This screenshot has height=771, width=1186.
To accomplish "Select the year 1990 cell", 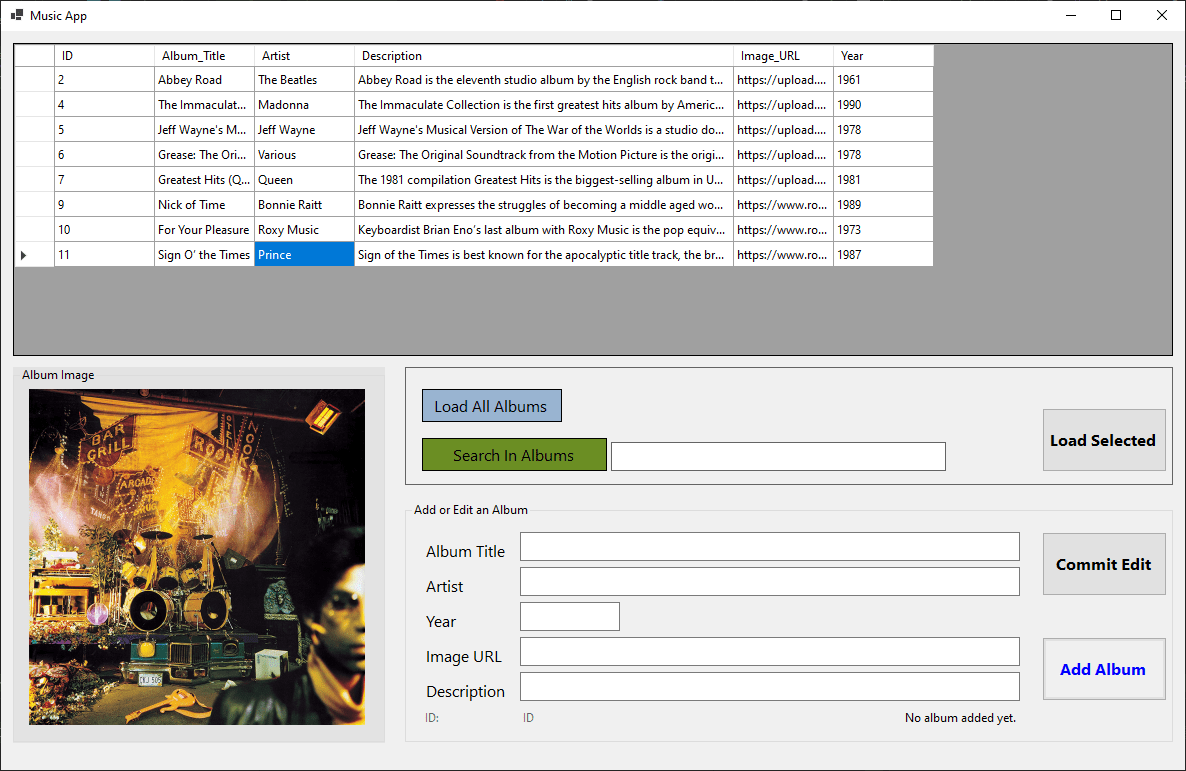I will pos(883,104).
